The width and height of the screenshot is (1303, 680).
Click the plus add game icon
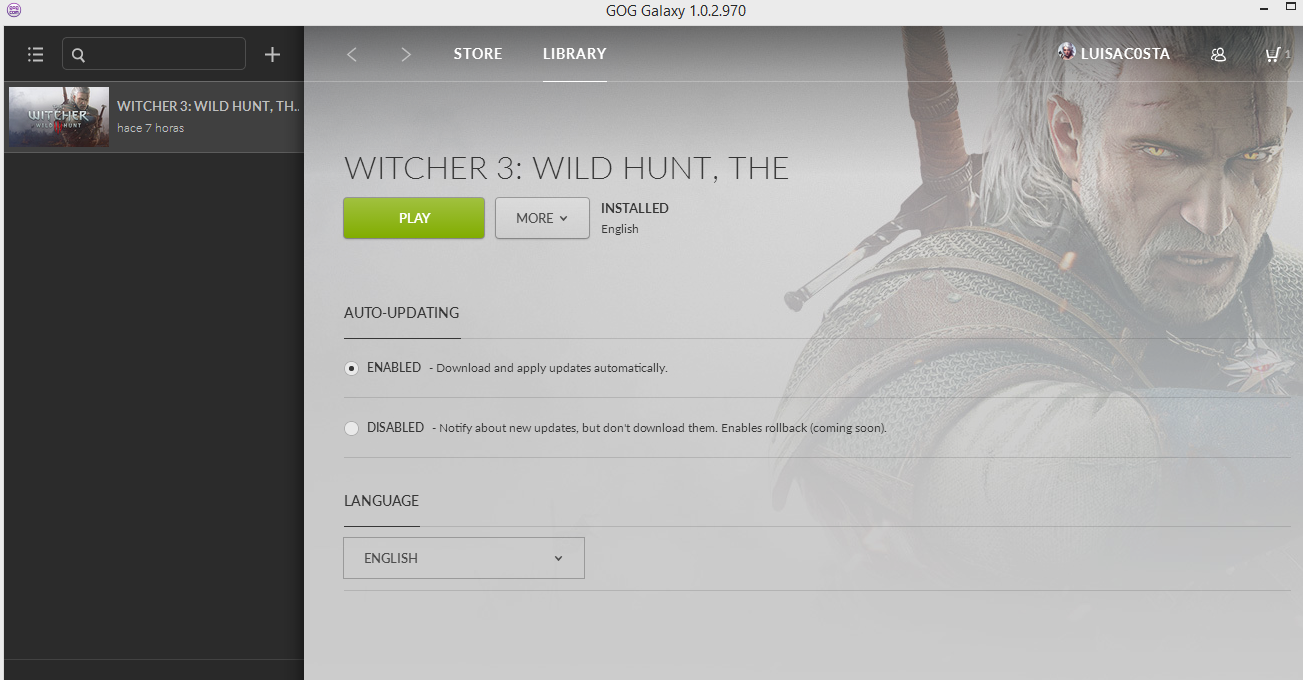(272, 54)
